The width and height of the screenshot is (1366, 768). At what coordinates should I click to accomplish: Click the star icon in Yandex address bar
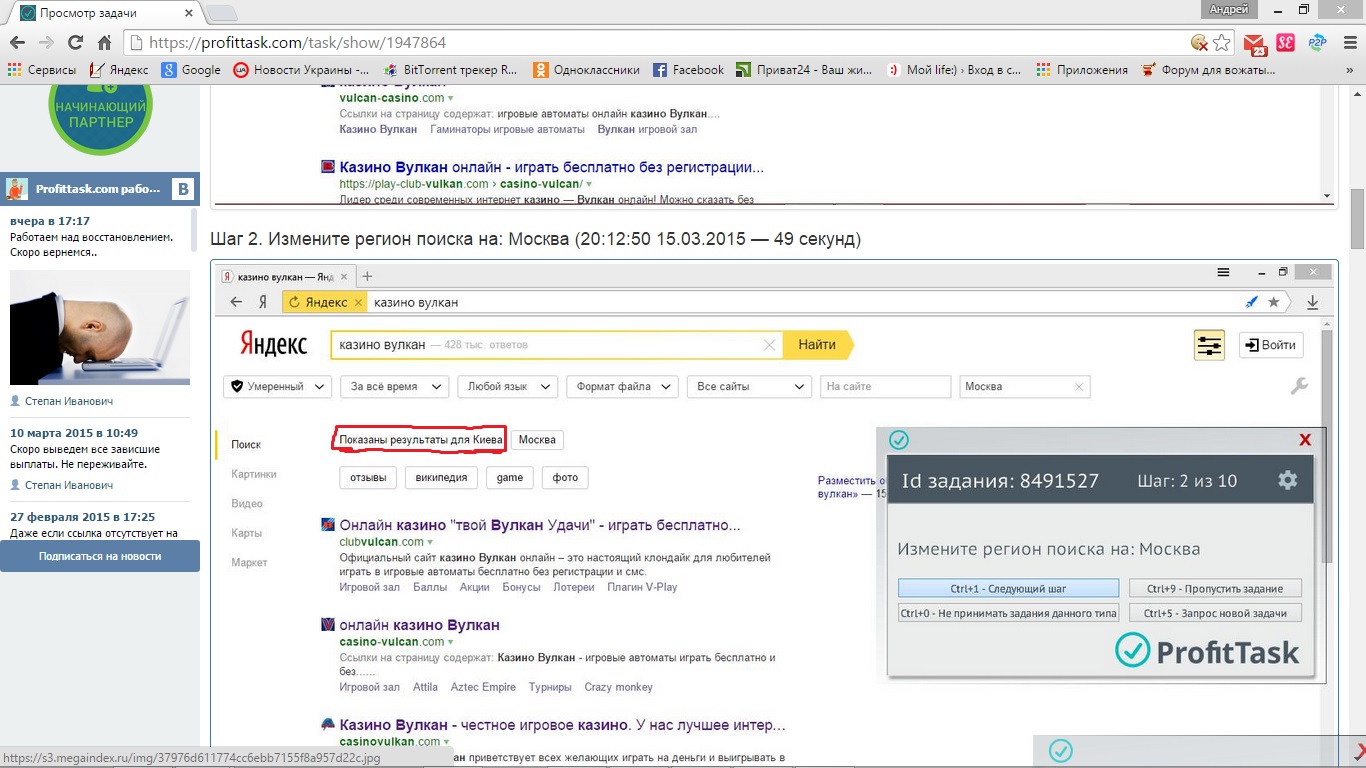pyautogui.click(x=1273, y=302)
